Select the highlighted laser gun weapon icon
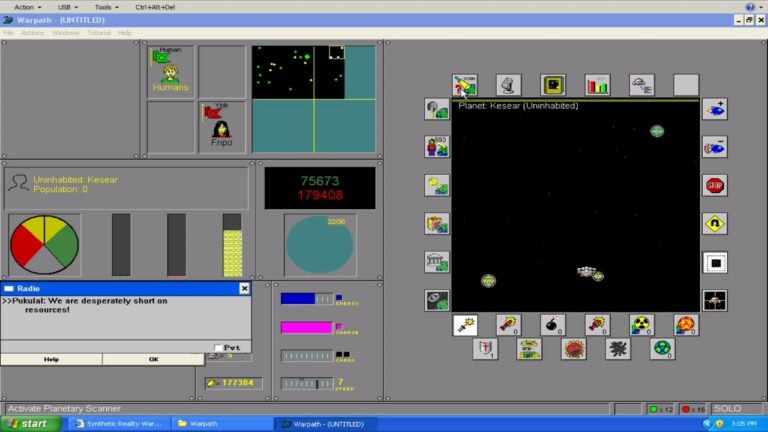The image size is (768, 432). click(x=465, y=325)
